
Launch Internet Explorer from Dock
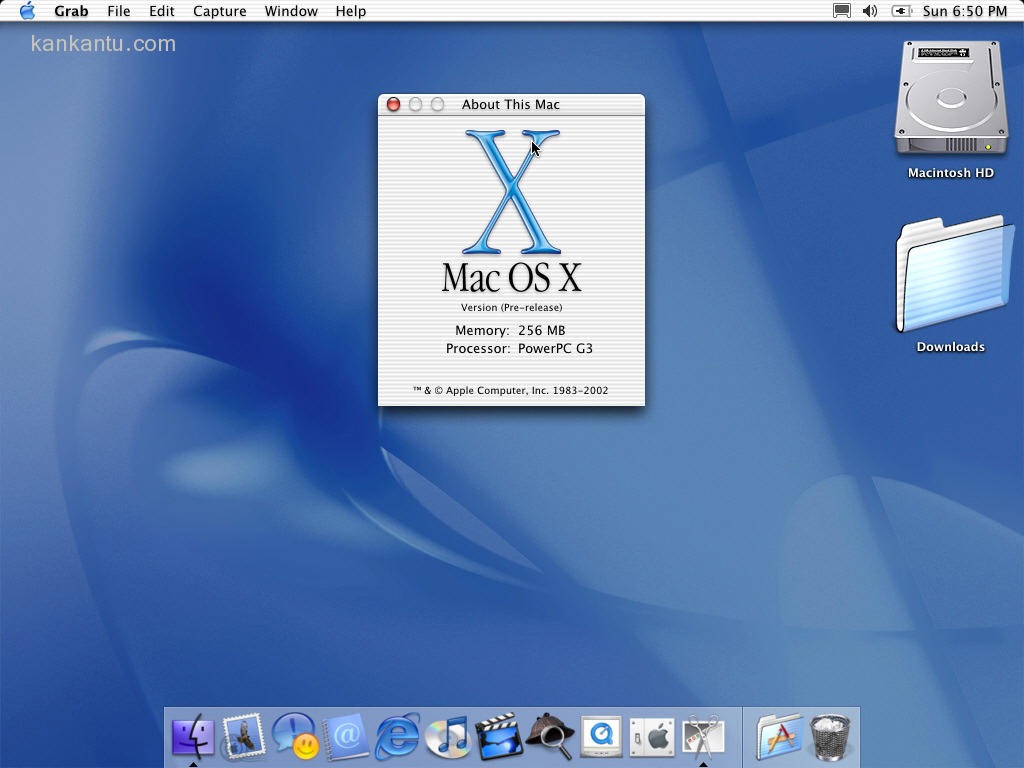click(397, 738)
